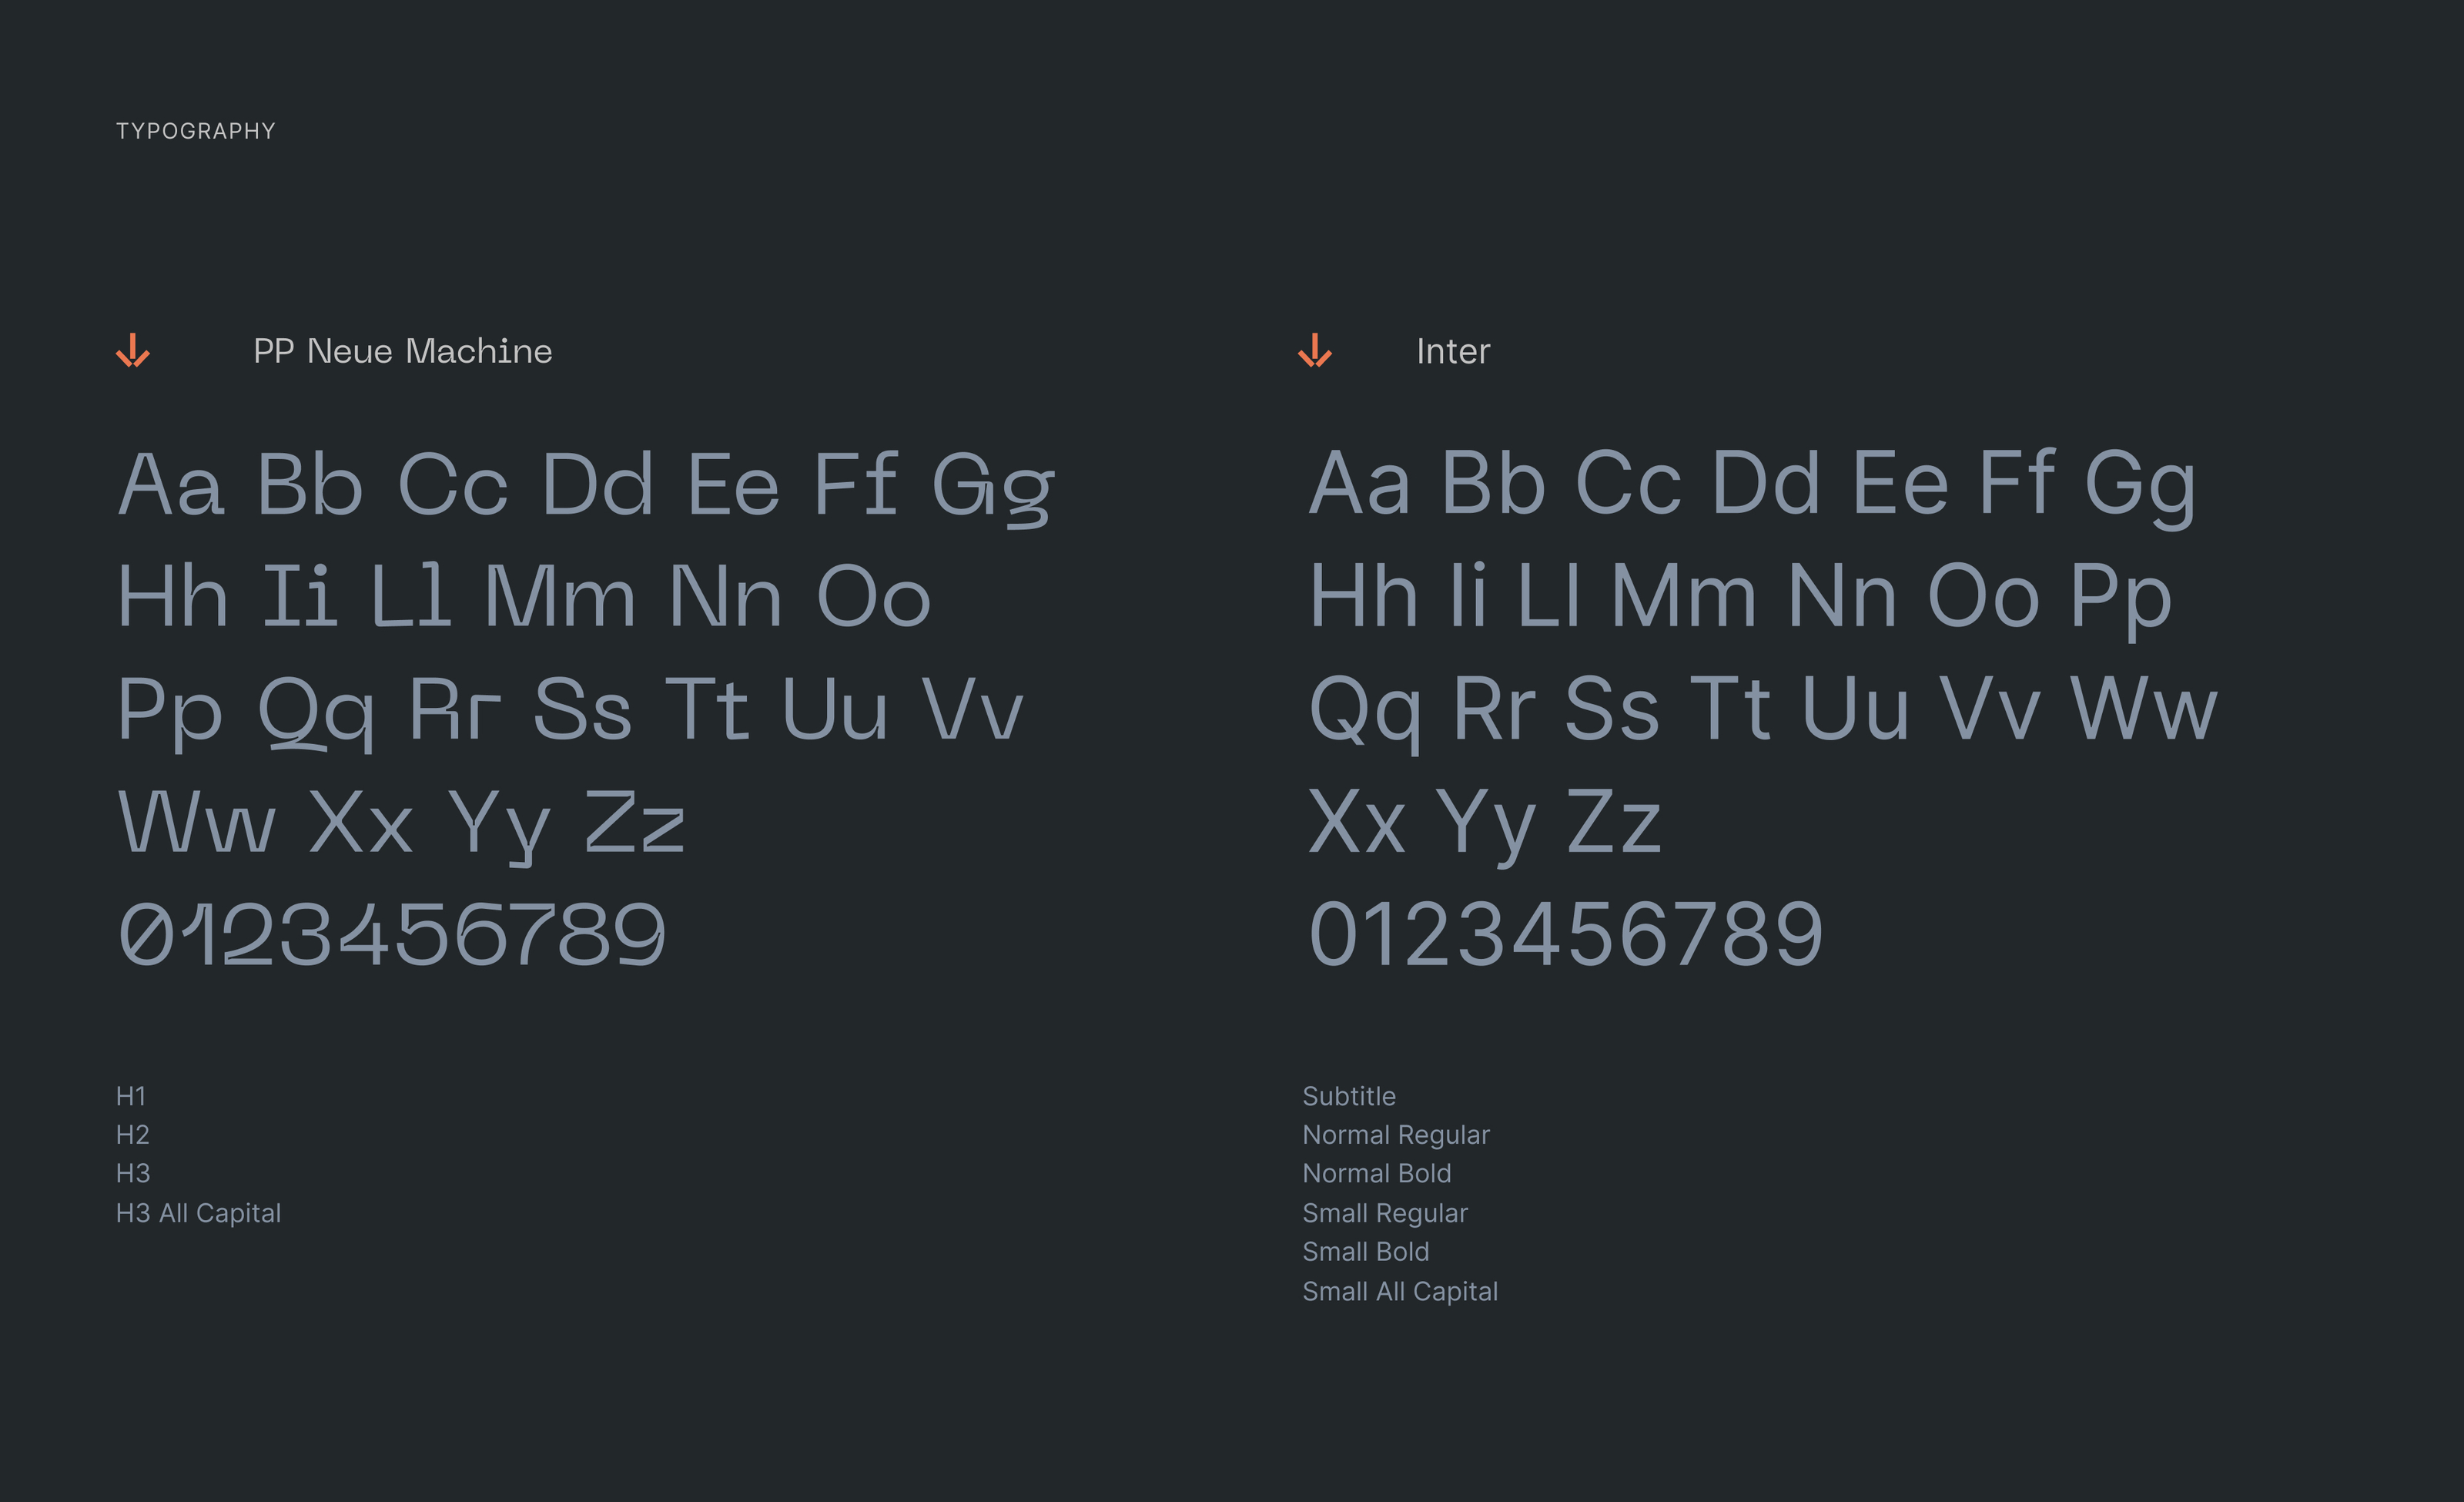The width and height of the screenshot is (2464, 1502).
Task: Click the Inter numerals 0123456789
Action: click(x=1565, y=934)
